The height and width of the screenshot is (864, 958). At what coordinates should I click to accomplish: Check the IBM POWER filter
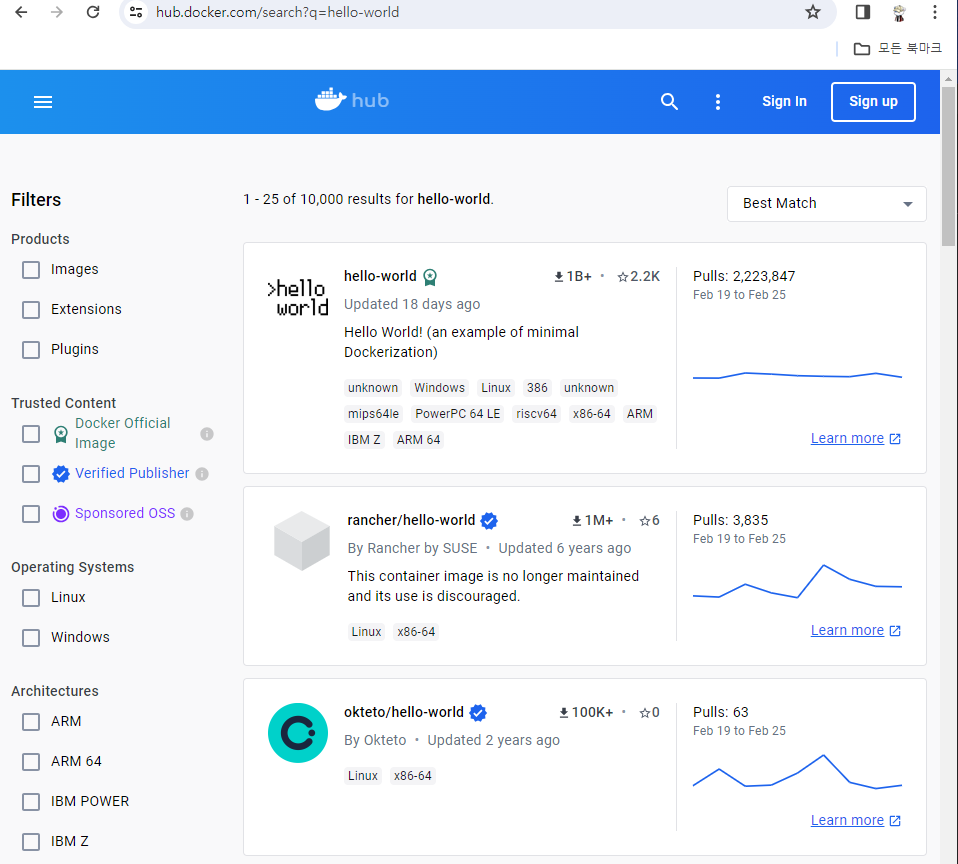tap(31, 802)
